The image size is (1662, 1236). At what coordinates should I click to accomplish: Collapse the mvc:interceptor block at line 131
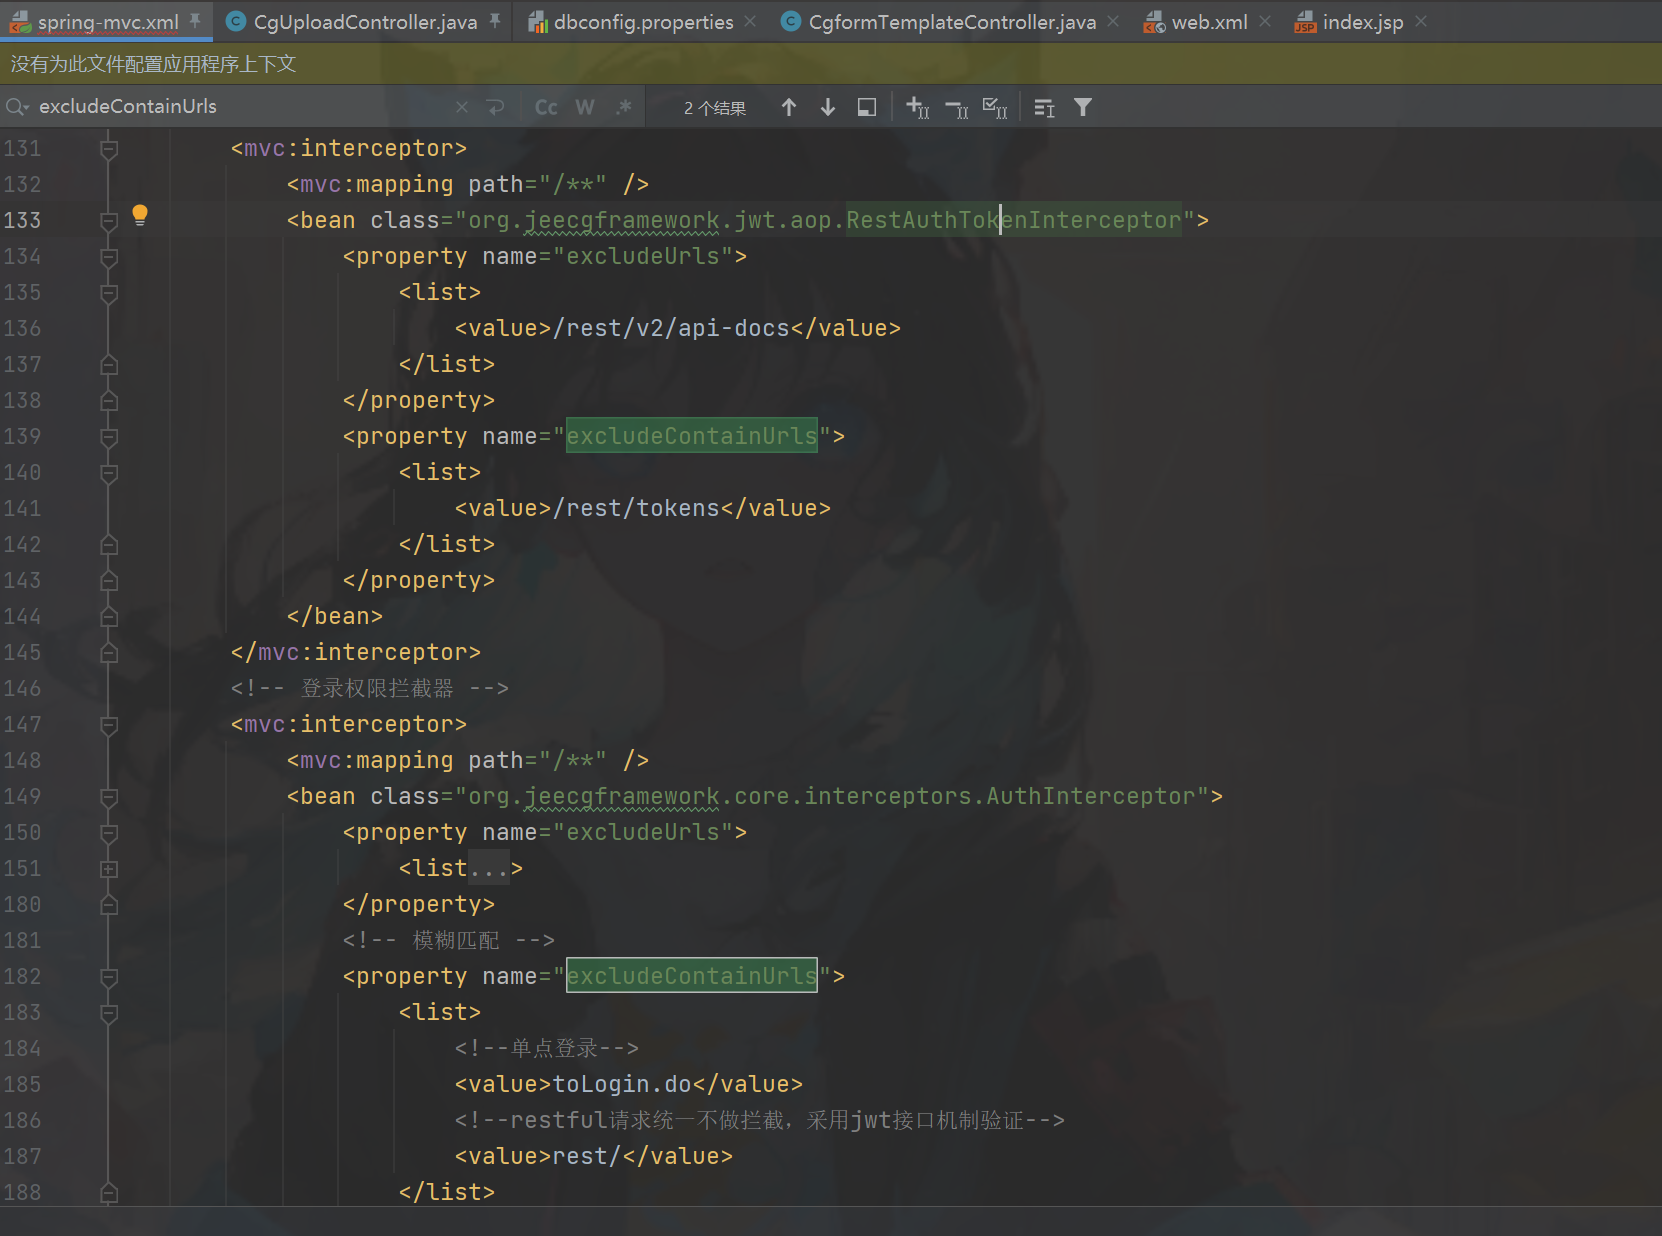109,149
